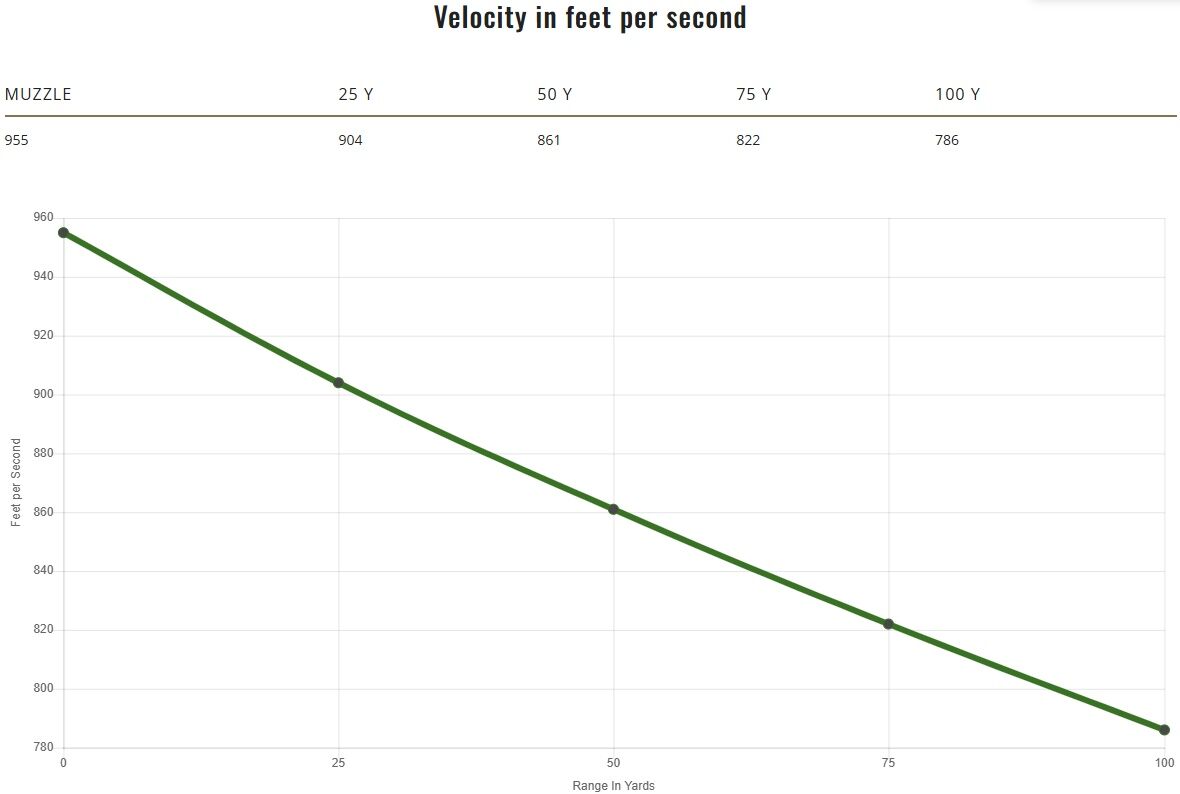Select the 904 value in the table
Screen dimensions: 1180x794
tap(350, 140)
